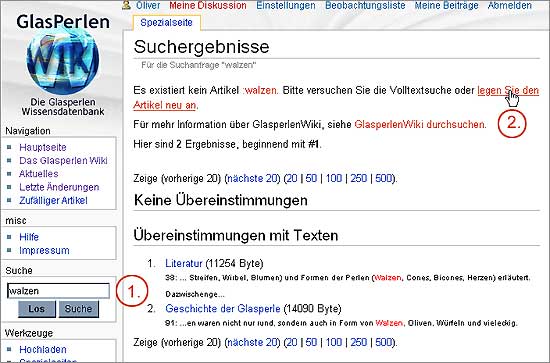The height and width of the screenshot is (363, 550).
Task: Click the Suche button
Action: (79, 309)
